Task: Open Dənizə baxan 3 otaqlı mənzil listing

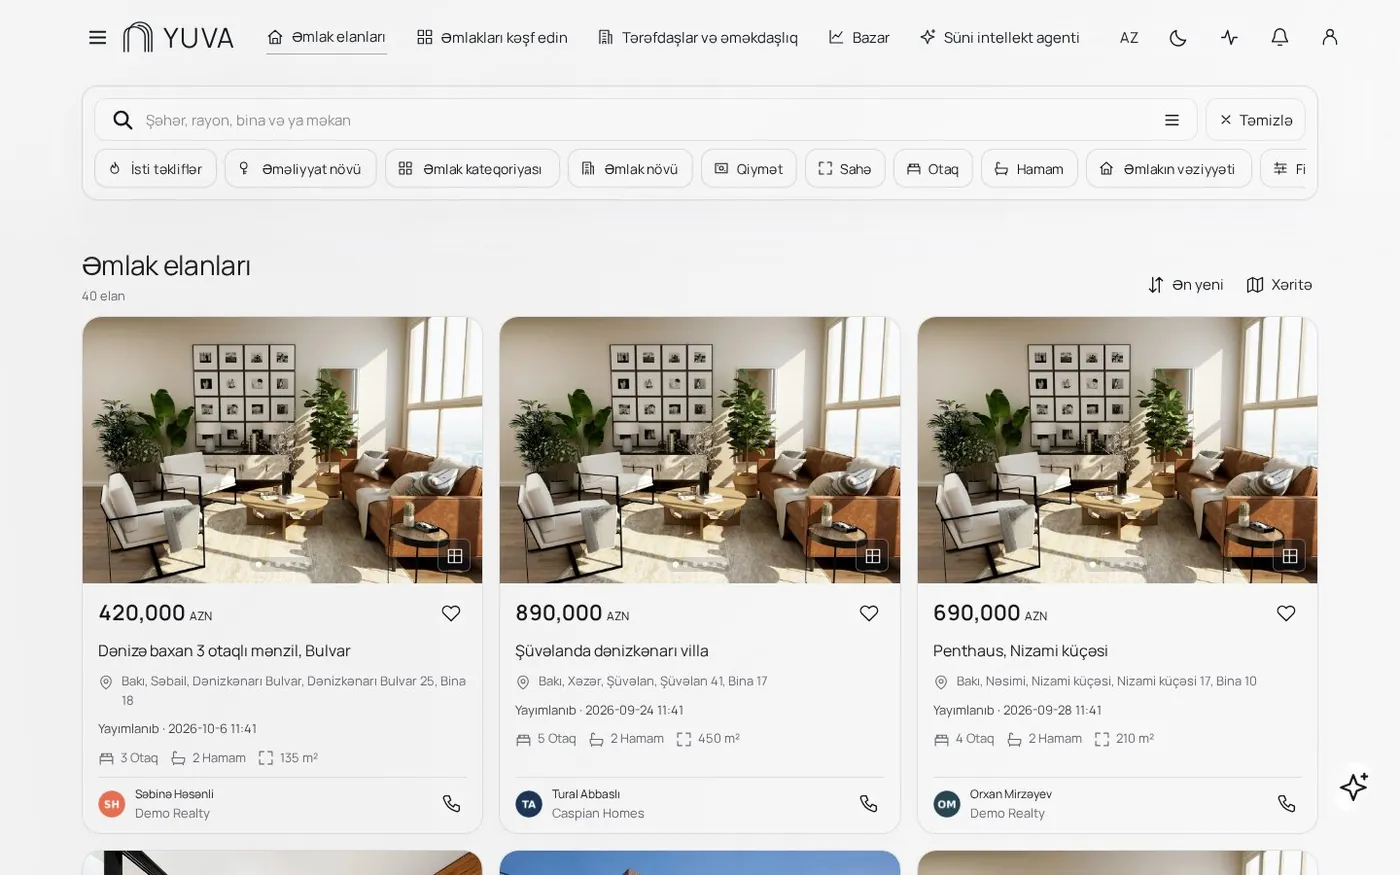Action: [224, 651]
